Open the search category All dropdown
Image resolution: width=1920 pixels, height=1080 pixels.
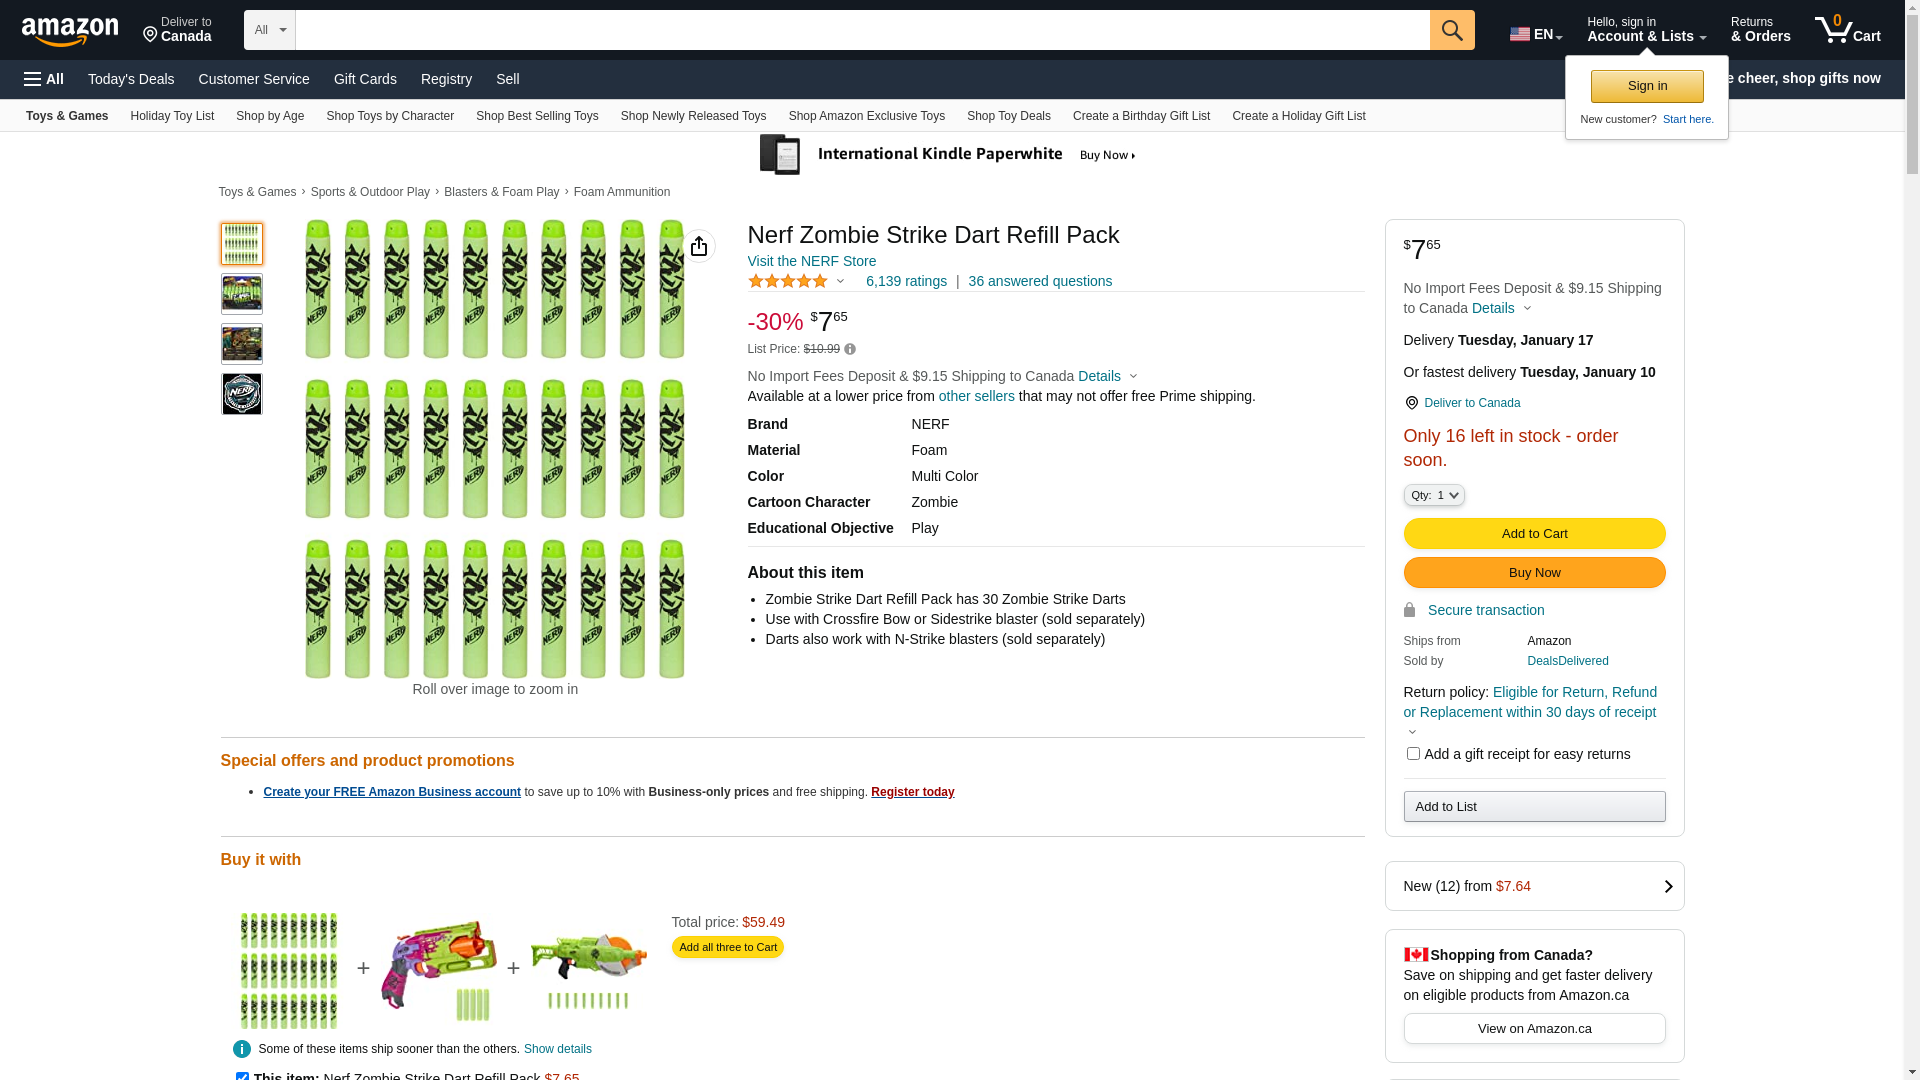(269, 30)
